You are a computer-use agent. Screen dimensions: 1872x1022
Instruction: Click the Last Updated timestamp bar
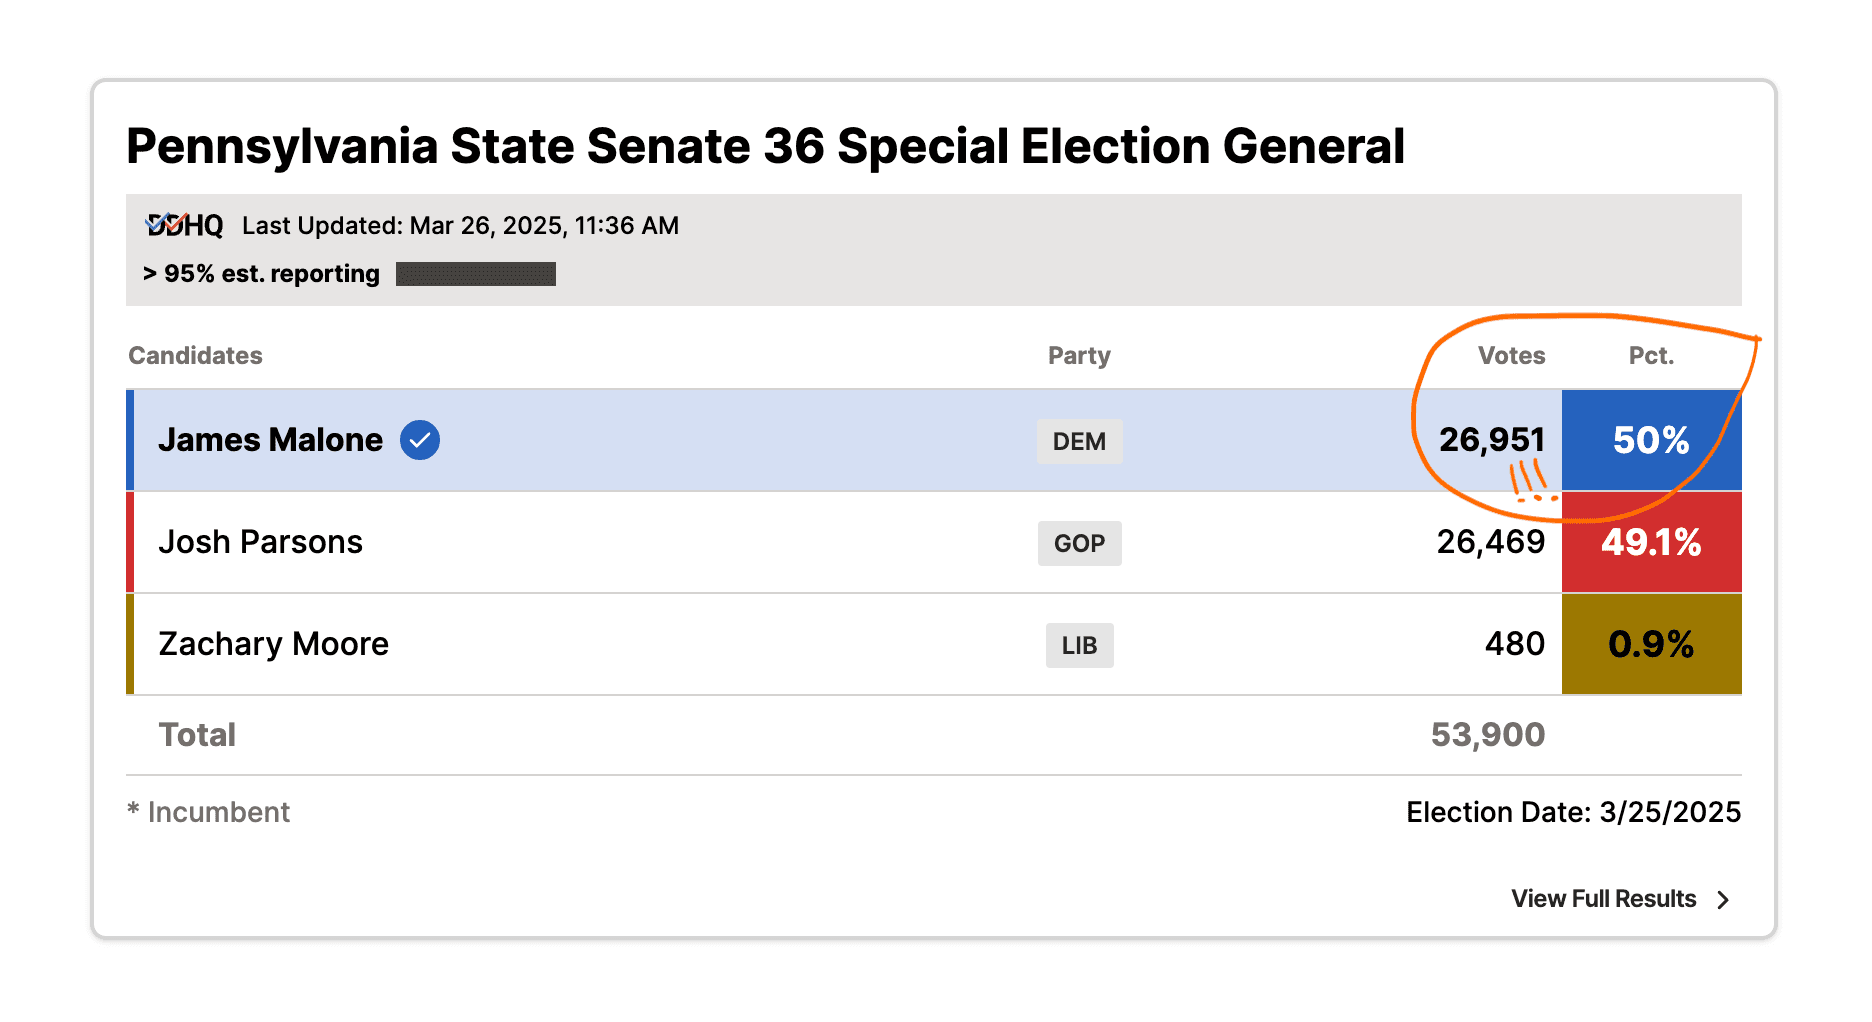(x=459, y=226)
